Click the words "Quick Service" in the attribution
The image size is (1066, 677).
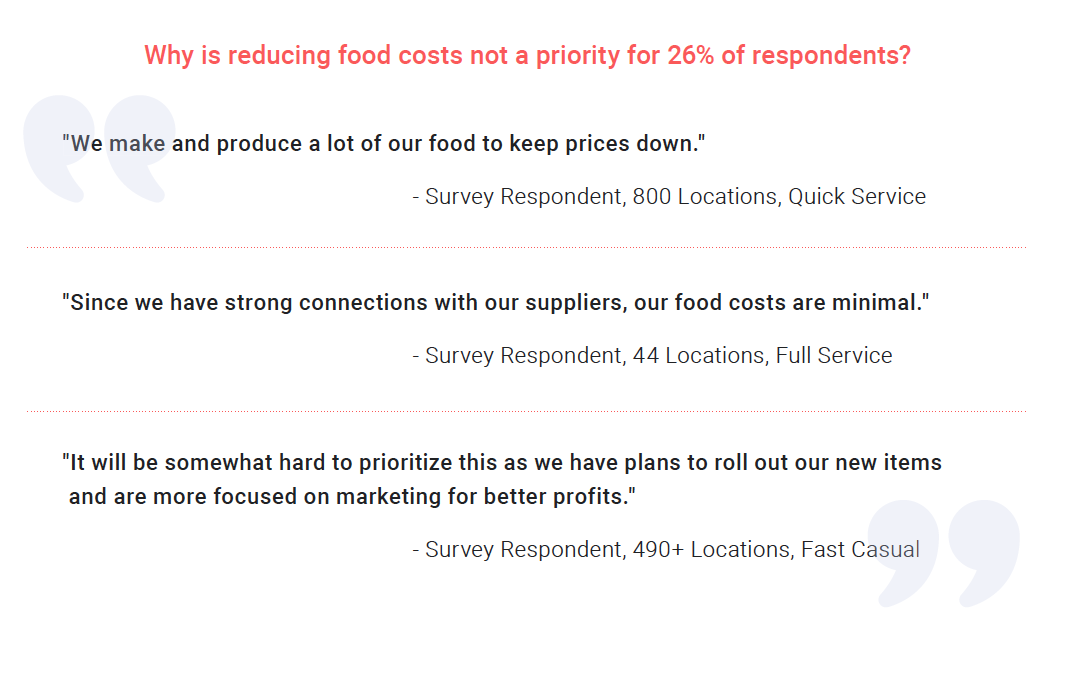pyautogui.click(x=857, y=196)
